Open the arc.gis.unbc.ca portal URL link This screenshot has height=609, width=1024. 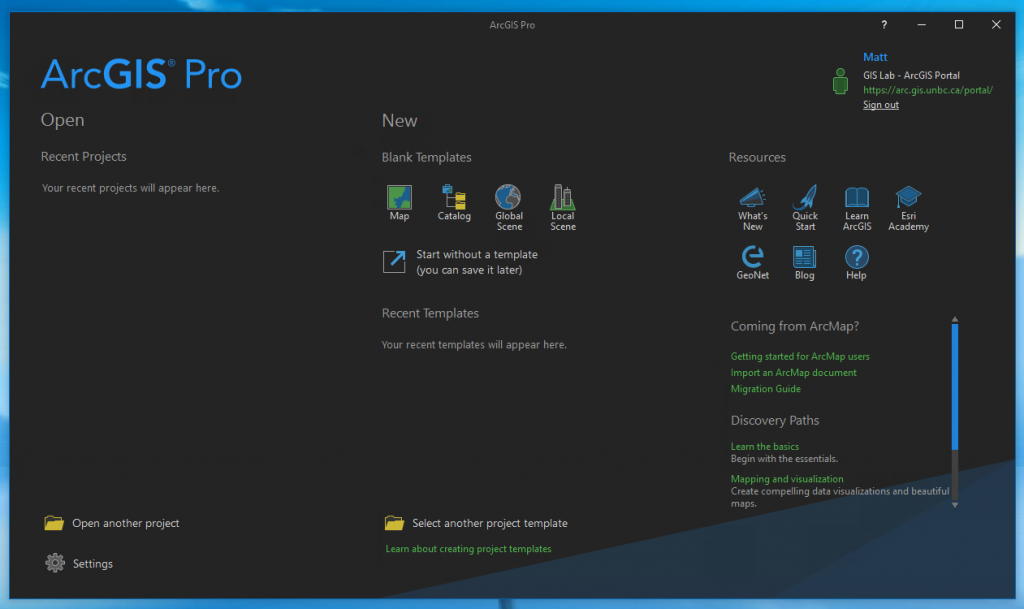pyautogui.click(x=927, y=90)
